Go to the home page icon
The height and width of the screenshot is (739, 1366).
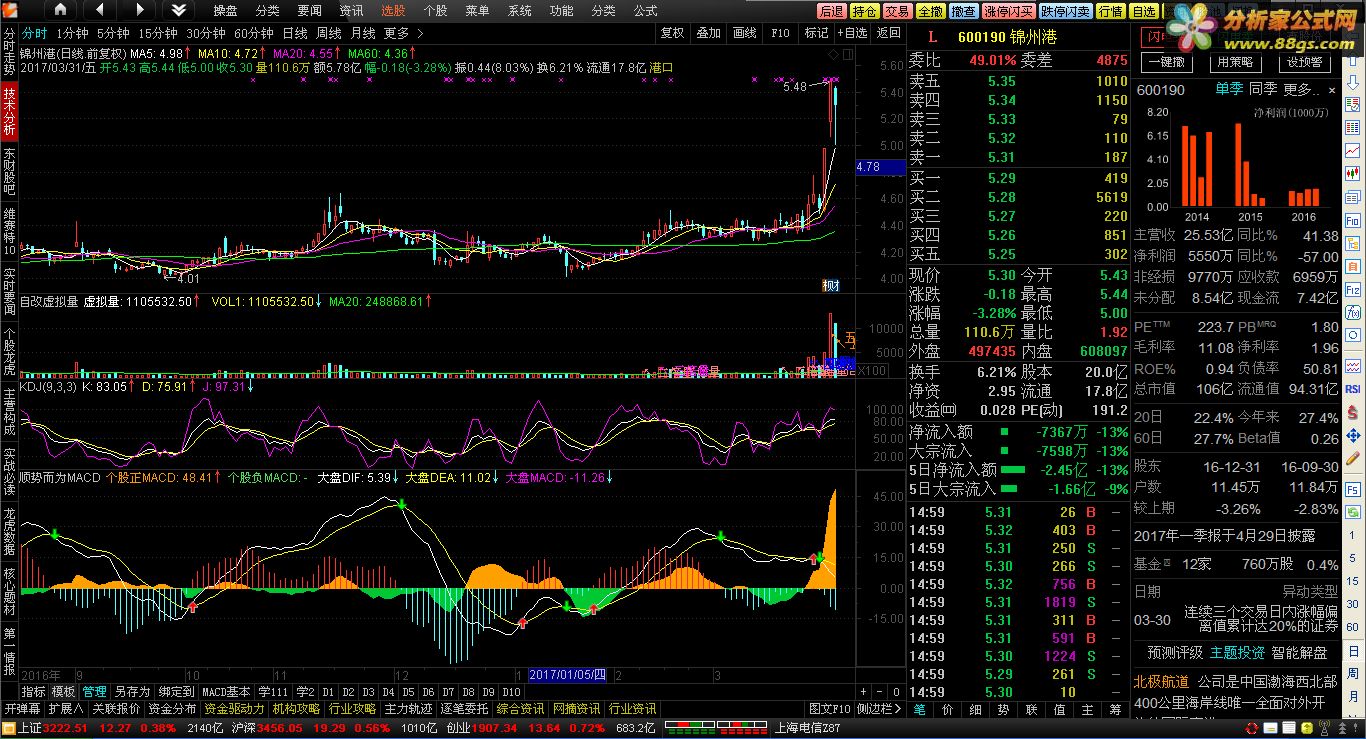(x=60, y=10)
